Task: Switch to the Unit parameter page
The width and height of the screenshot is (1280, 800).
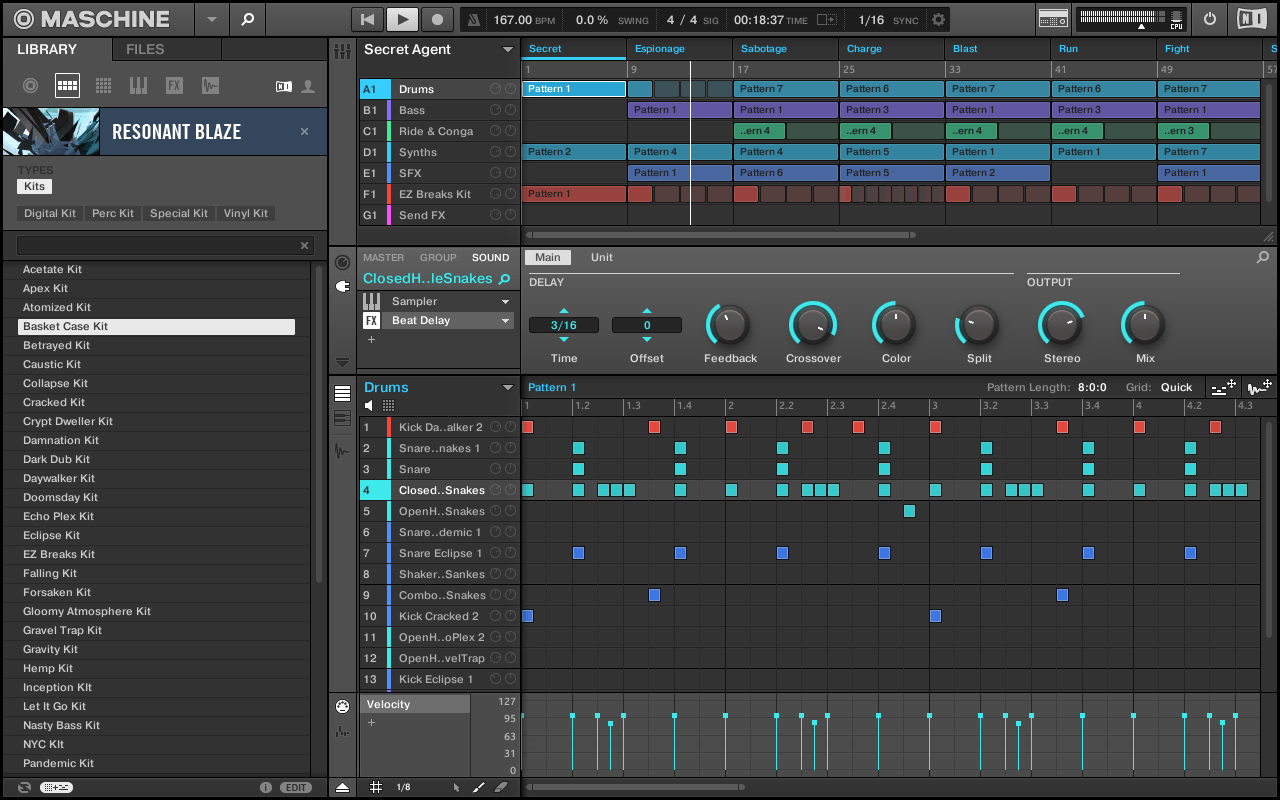Action: [x=602, y=258]
